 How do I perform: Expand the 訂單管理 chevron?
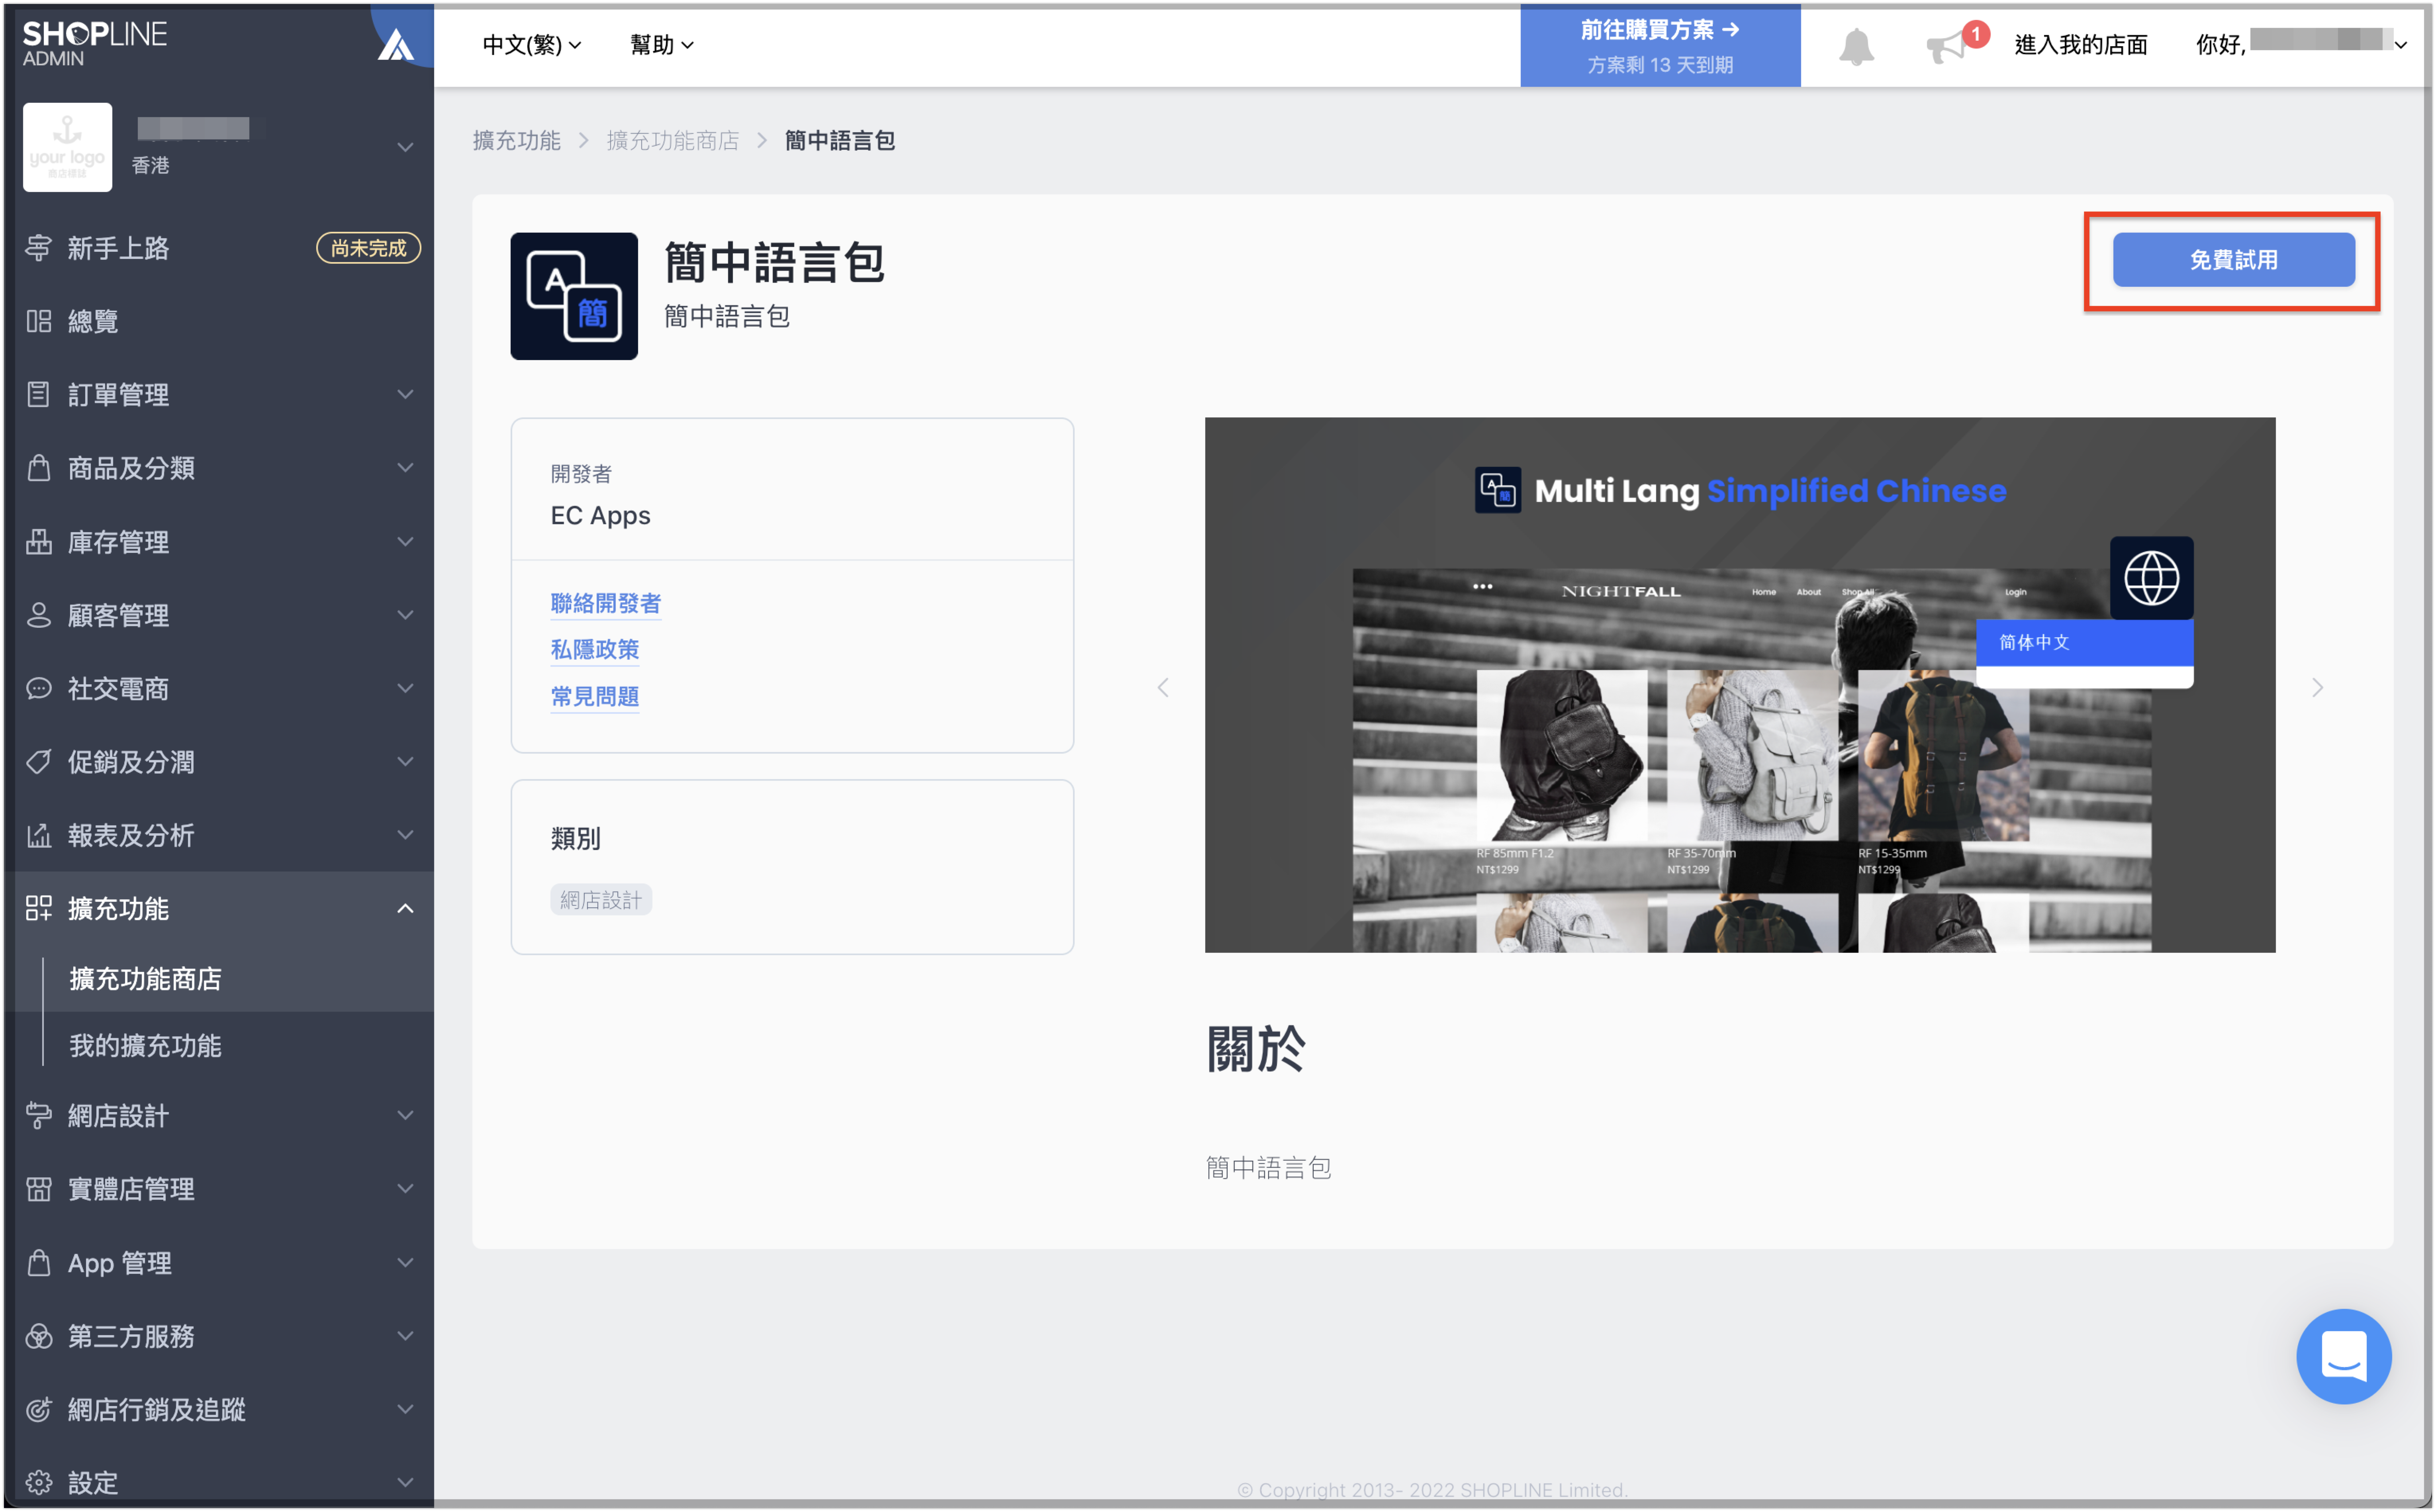(x=405, y=394)
